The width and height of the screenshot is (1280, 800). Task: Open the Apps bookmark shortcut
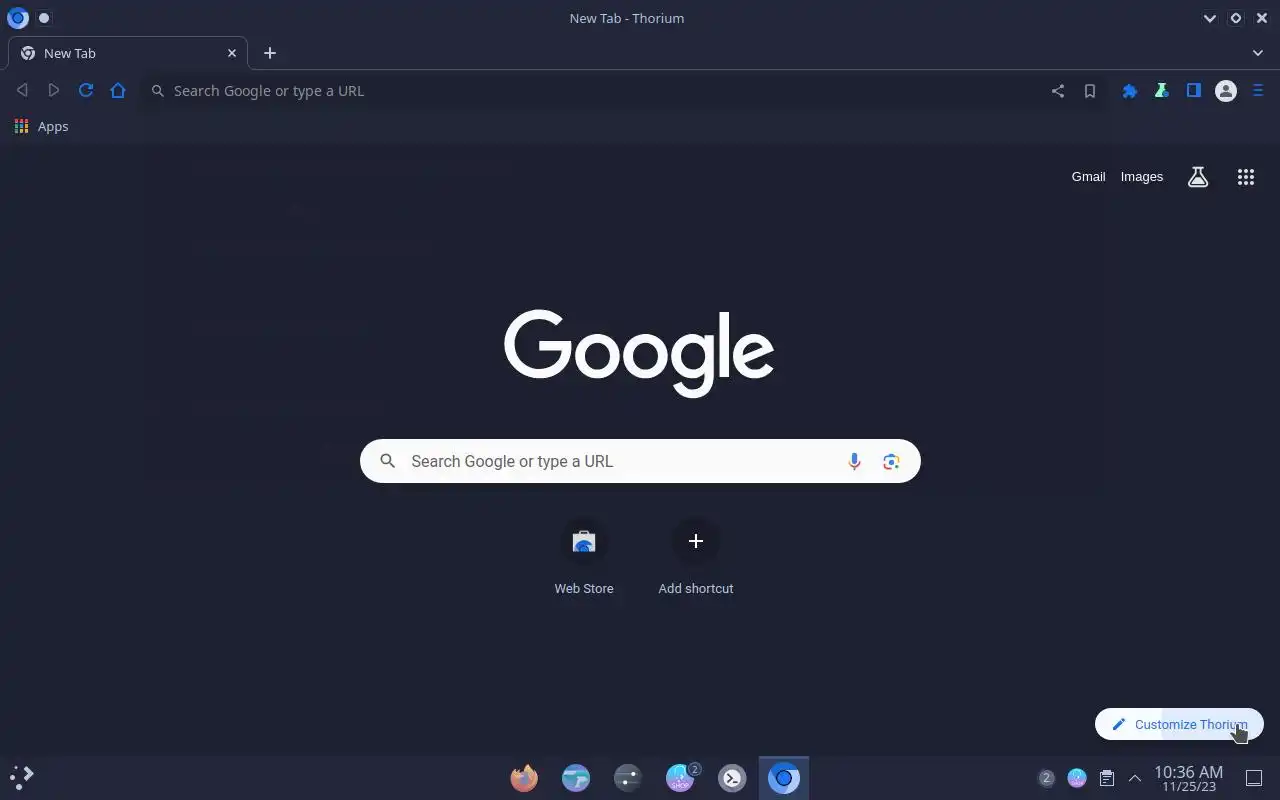coord(42,127)
